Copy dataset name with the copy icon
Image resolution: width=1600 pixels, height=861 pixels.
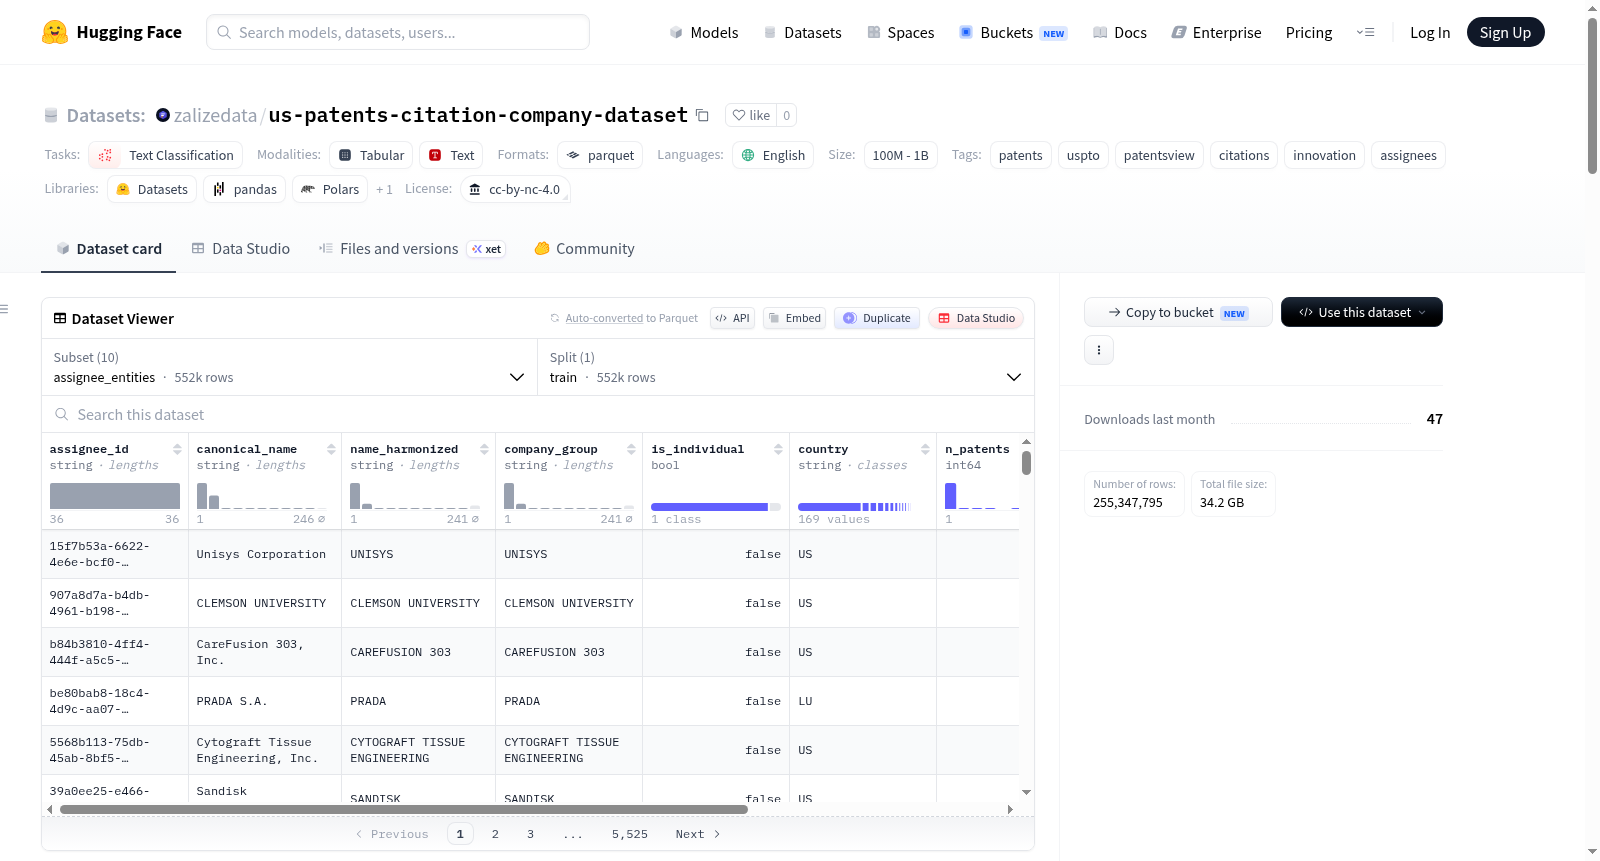pyautogui.click(x=702, y=115)
